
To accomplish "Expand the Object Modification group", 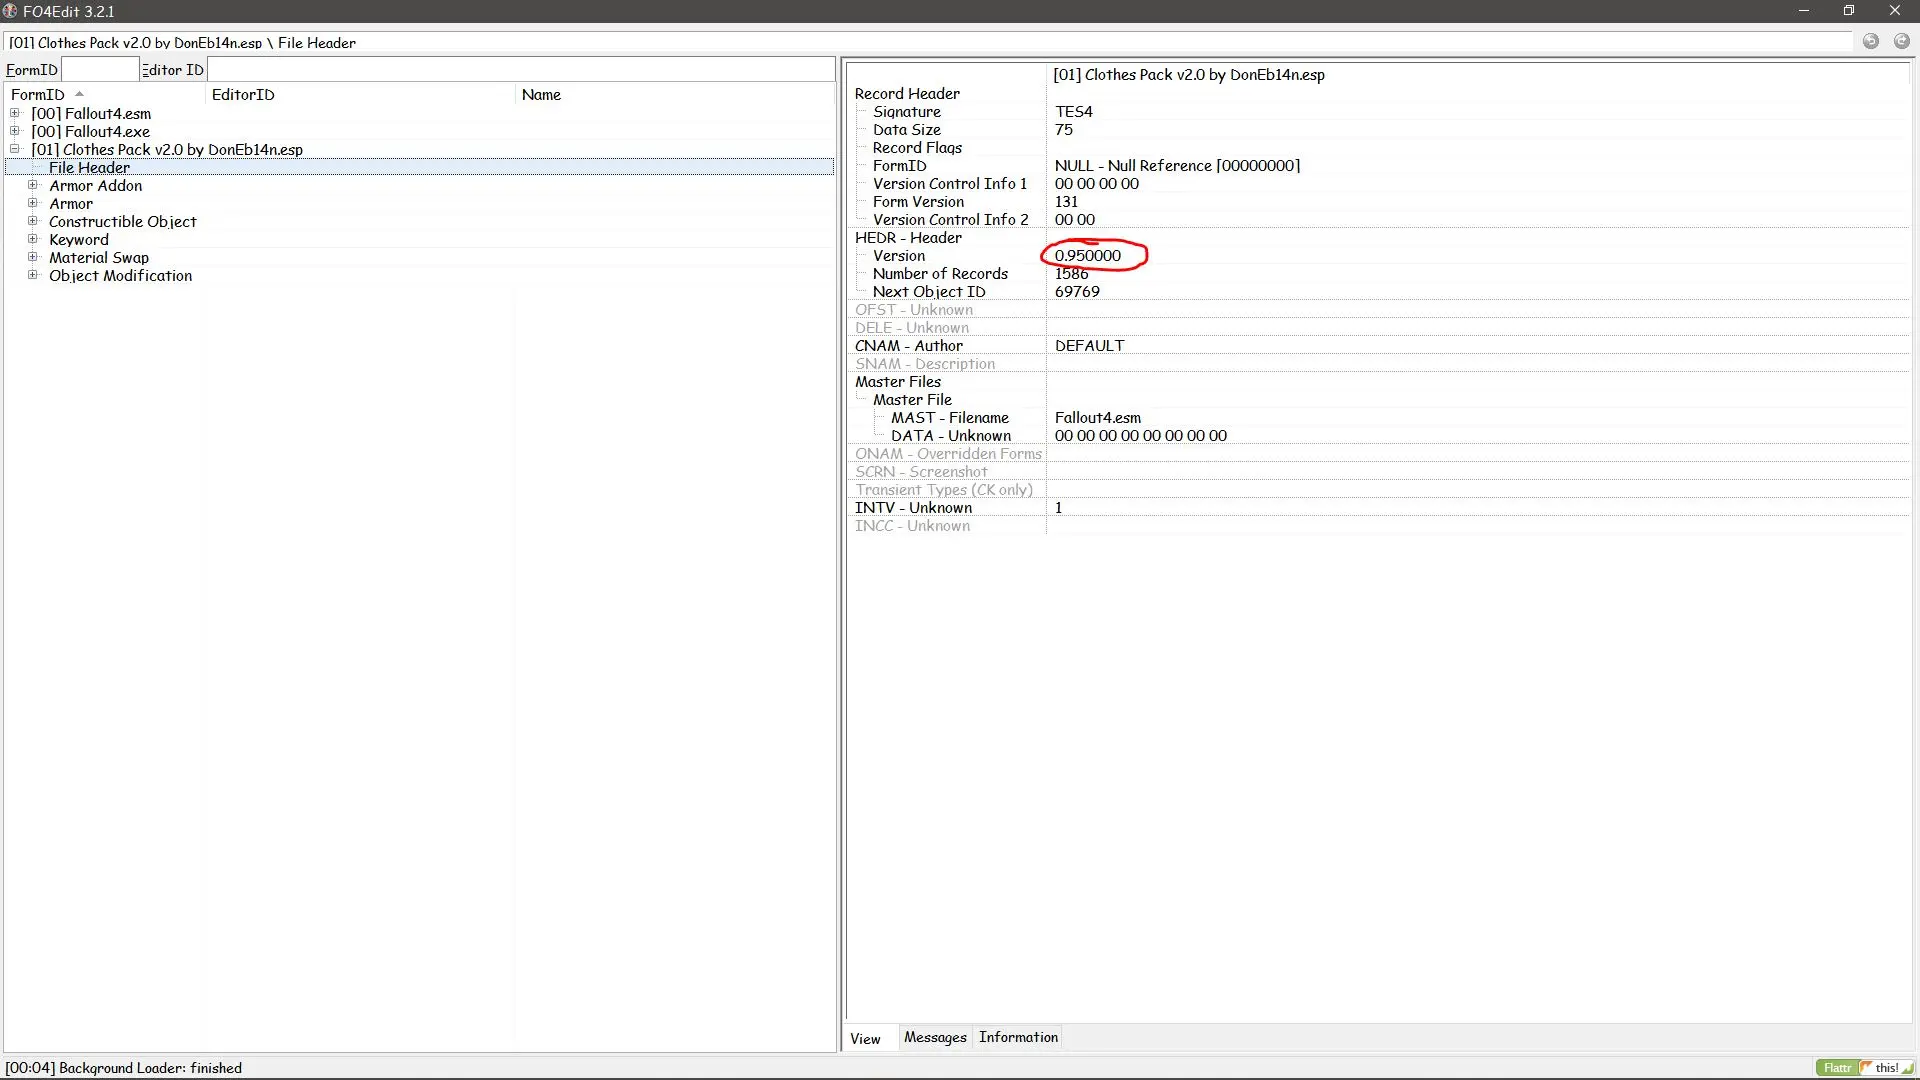I will click(x=33, y=275).
